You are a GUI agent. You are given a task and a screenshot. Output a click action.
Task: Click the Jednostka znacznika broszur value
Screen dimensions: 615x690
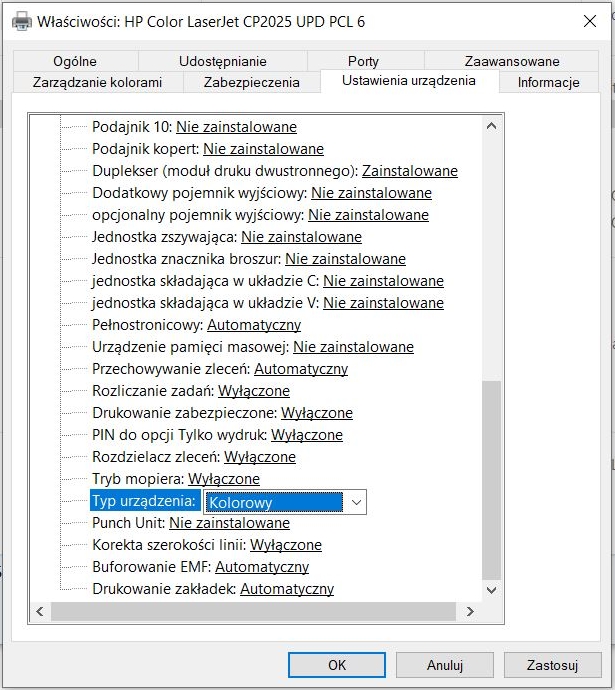346,259
